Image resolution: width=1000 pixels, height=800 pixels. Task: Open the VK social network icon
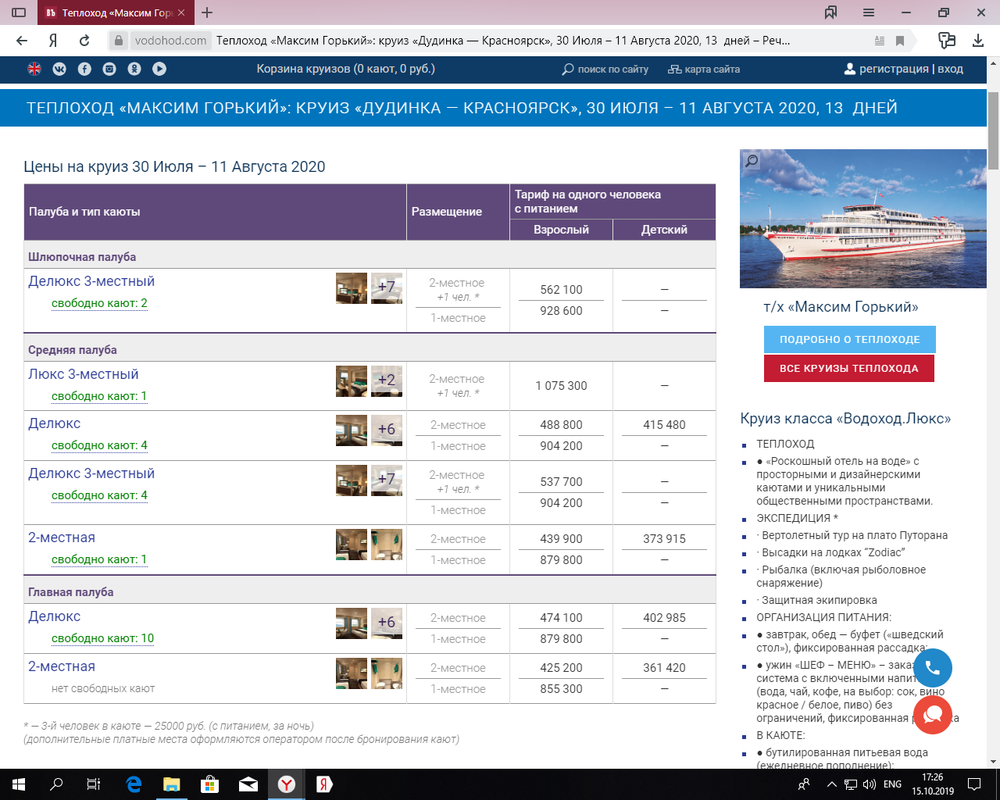point(59,69)
